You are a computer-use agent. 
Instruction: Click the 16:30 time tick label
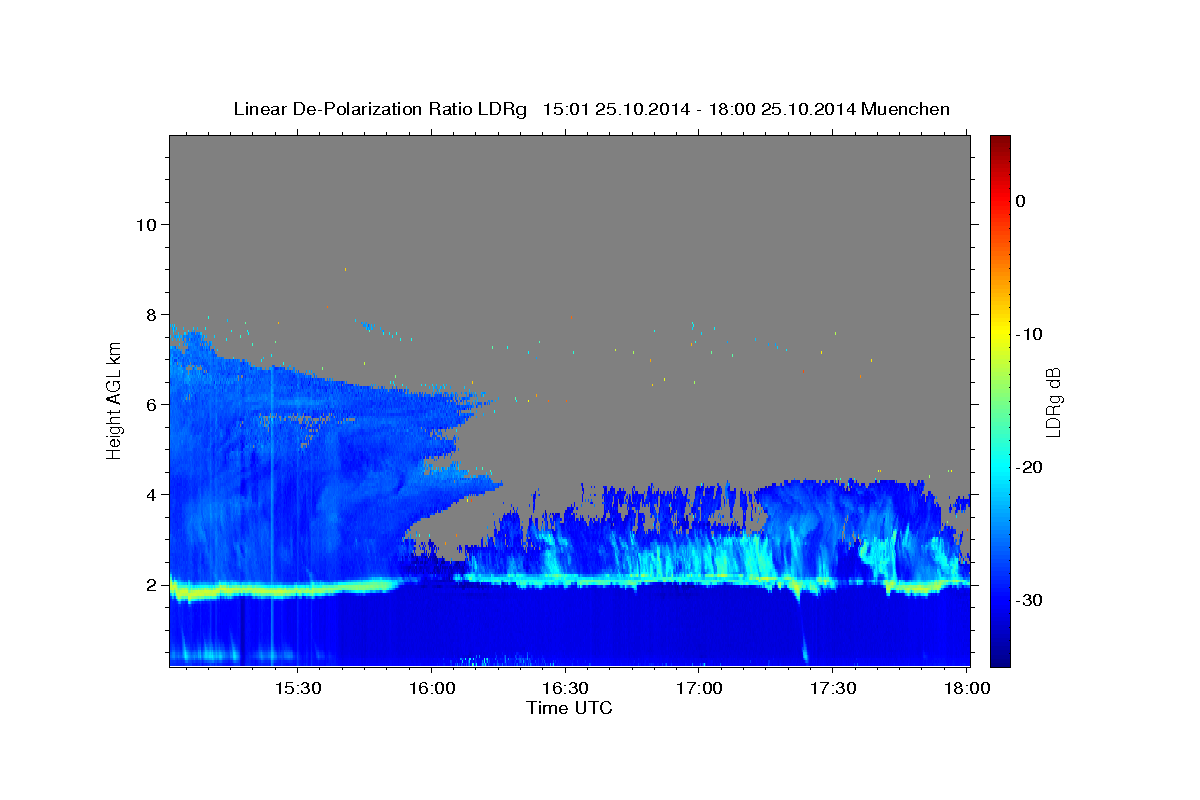coord(565,689)
